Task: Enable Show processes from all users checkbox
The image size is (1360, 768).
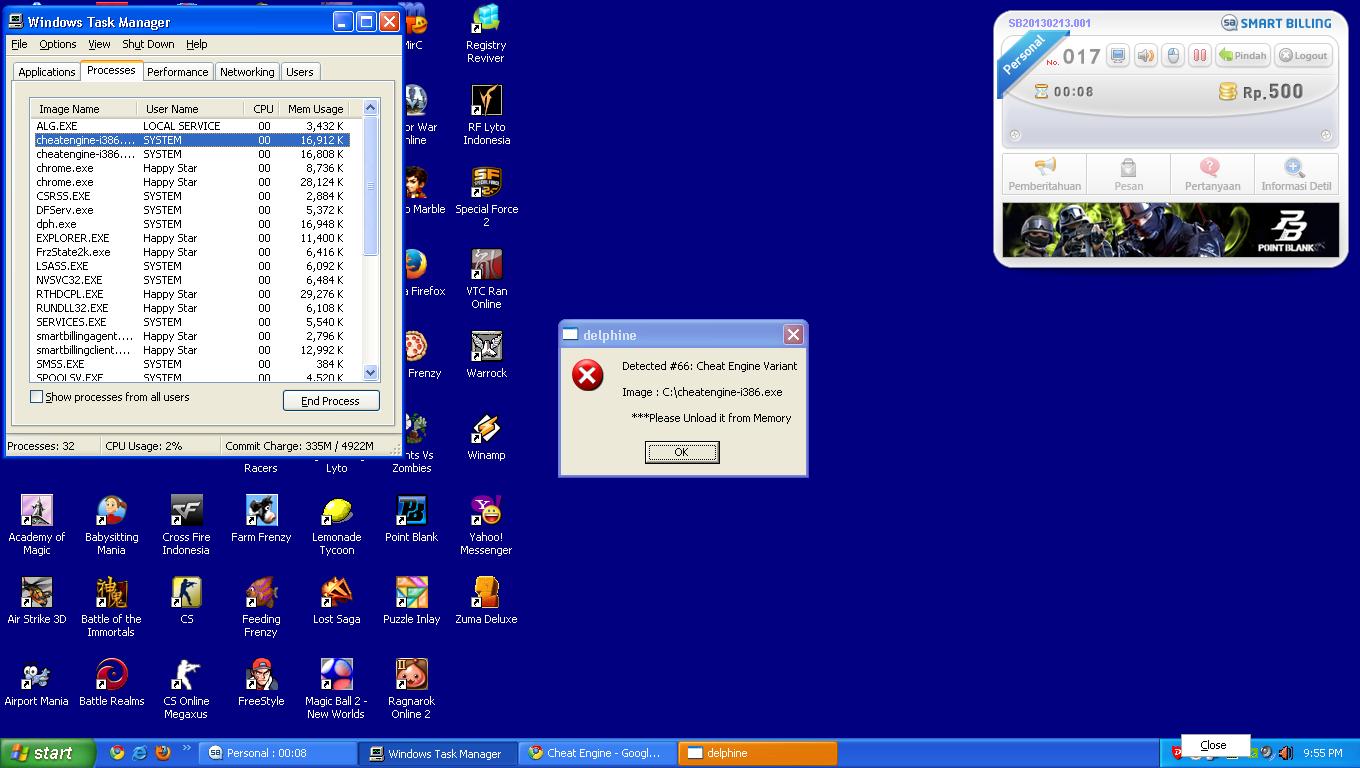Action: (x=37, y=397)
